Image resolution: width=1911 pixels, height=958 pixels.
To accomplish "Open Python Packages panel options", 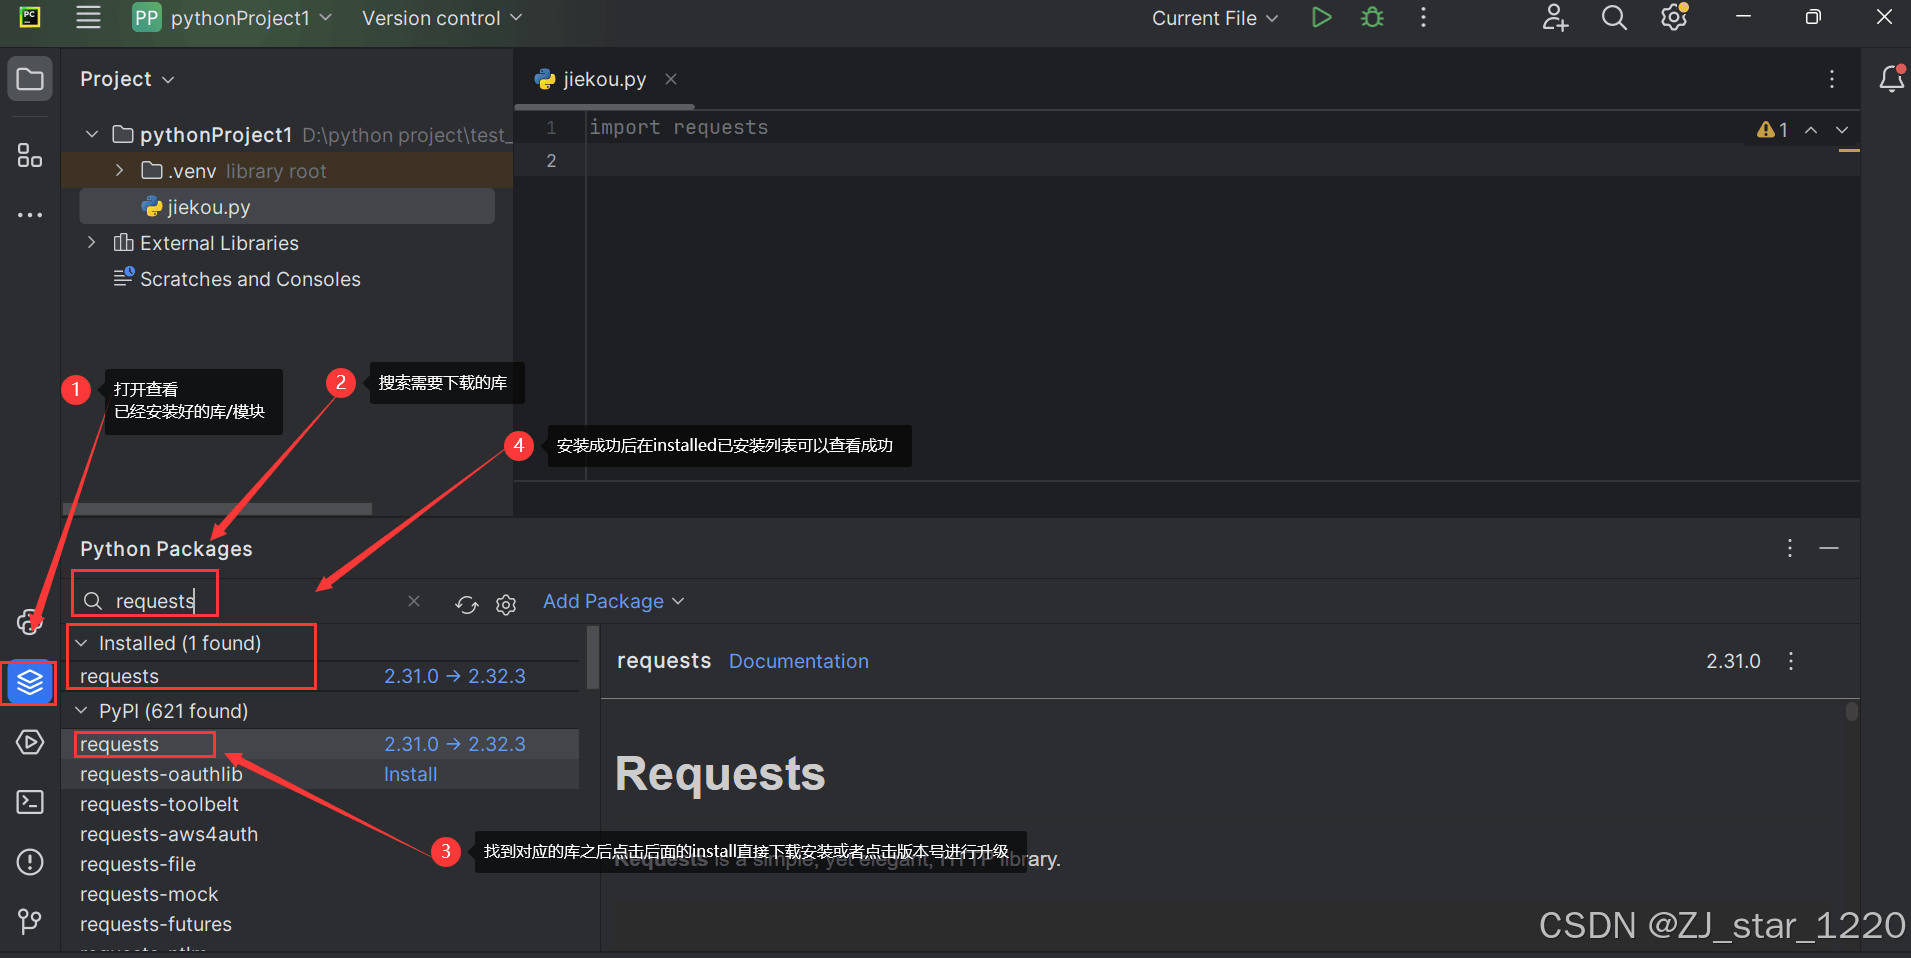I will (x=1790, y=548).
